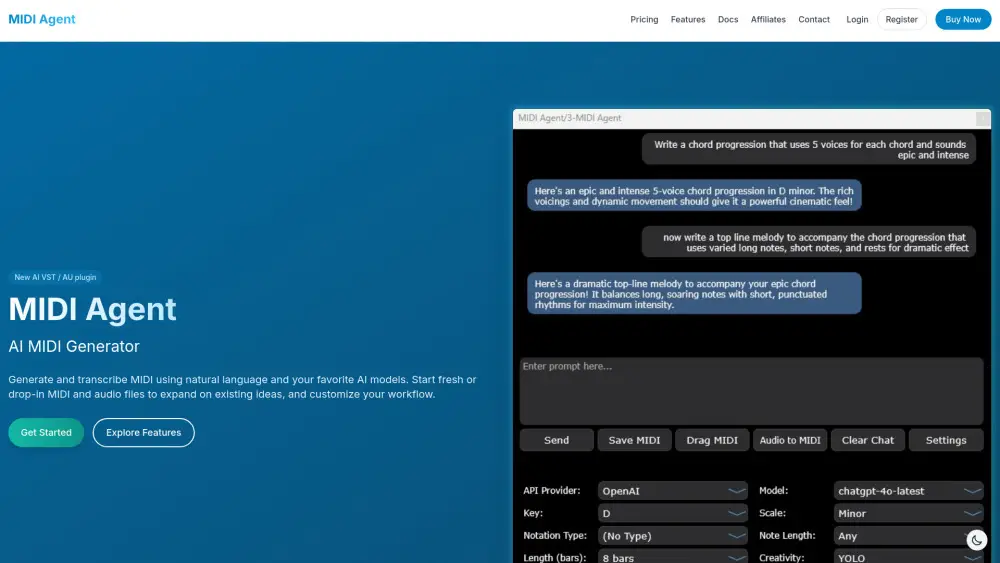
Task: Expand the Key dropdown set to D
Action: coord(672,513)
